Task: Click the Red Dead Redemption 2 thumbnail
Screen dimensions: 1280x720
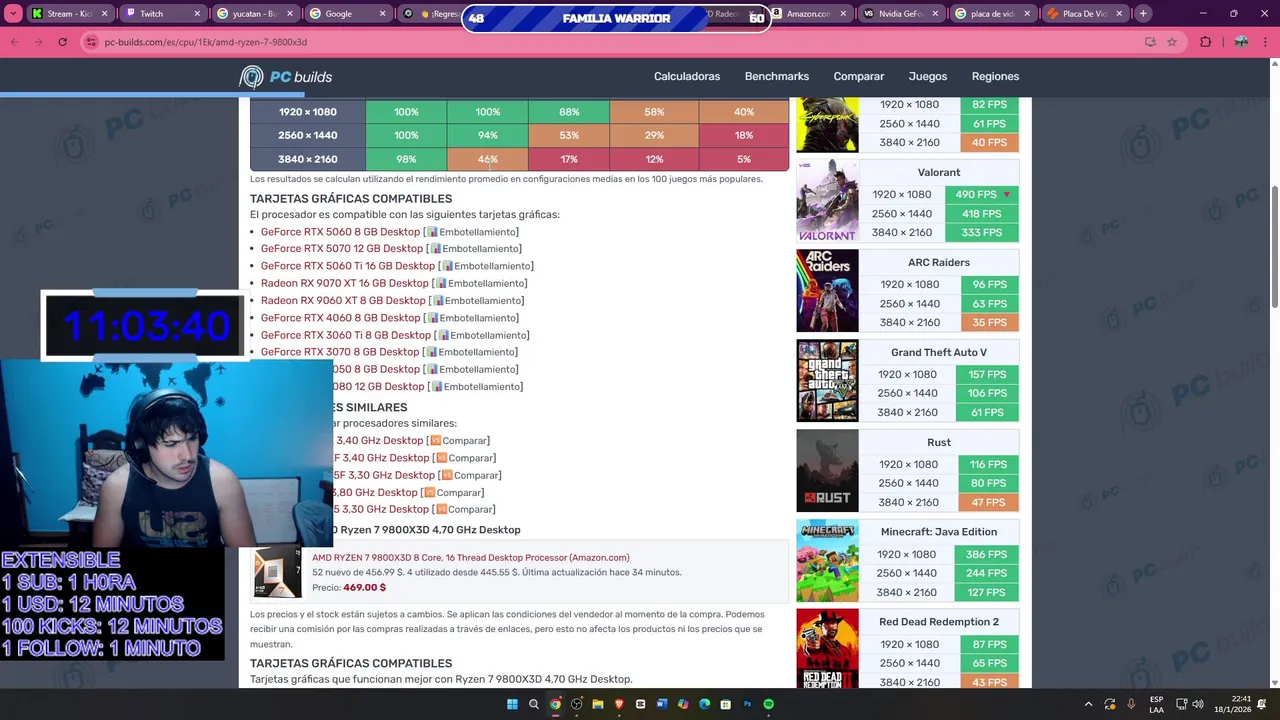Action: (827, 648)
